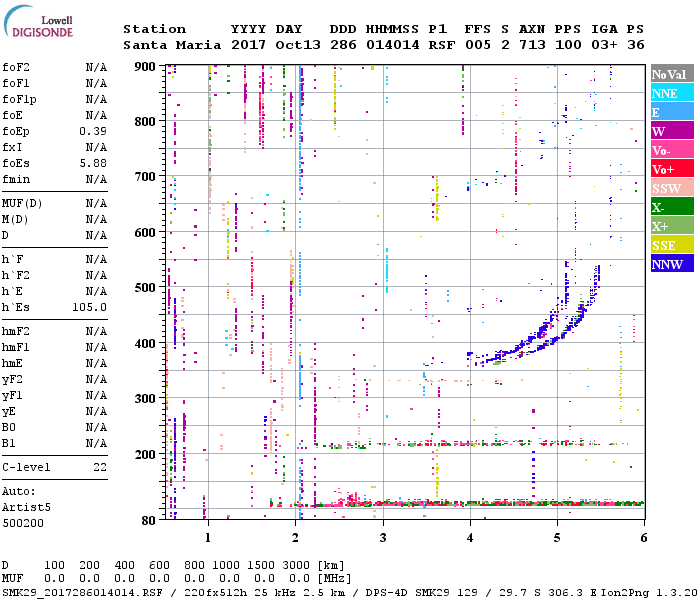Image resolution: width=700 pixels, height=600 pixels.
Task: Click the M(D) parameter label
Action: point(15,220)
